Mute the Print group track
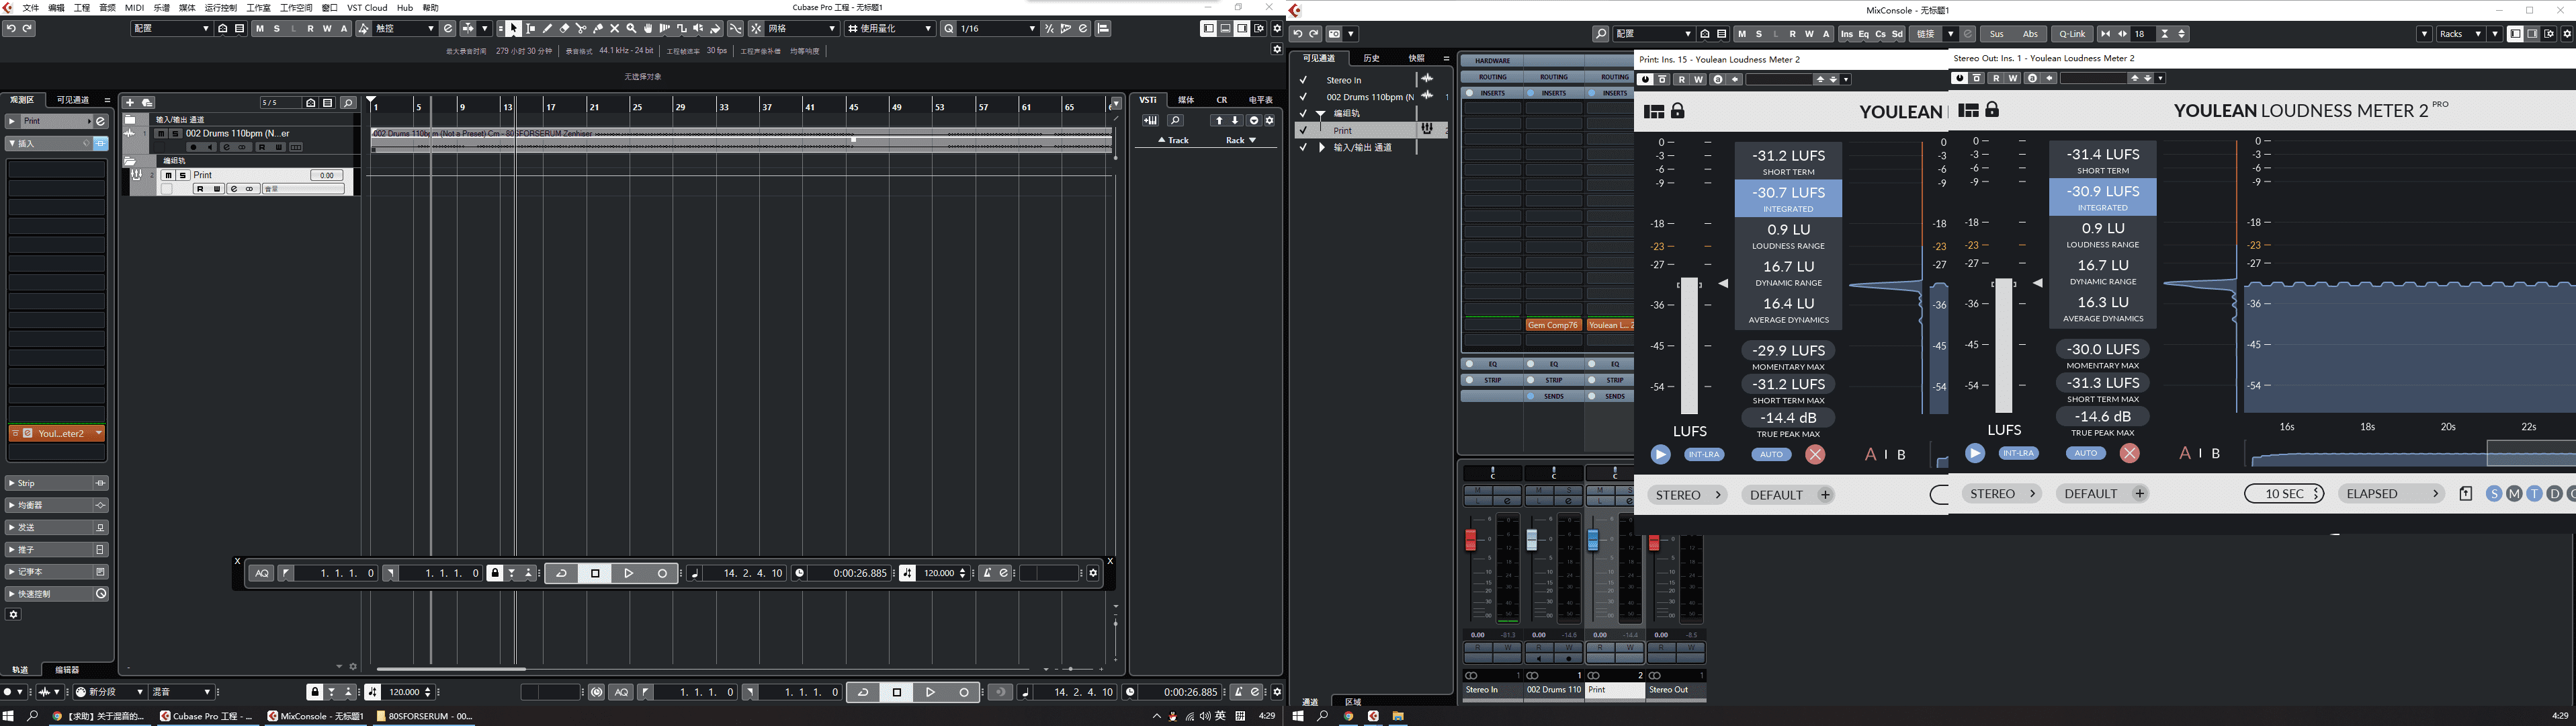The width and height of the screenshot is (2576, 726). 169,175
